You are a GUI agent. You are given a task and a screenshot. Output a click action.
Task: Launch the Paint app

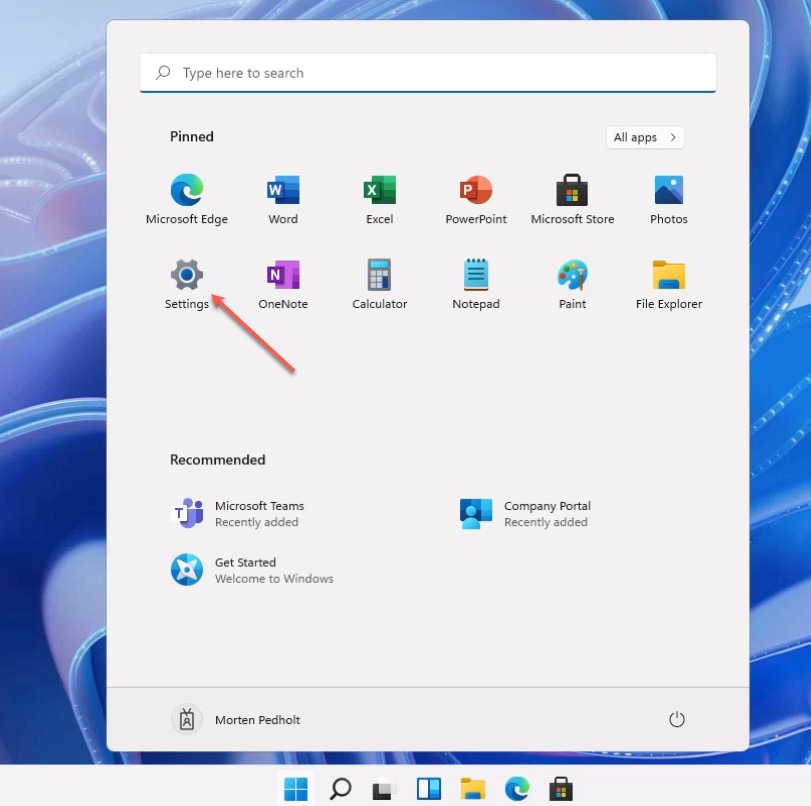(x=572, y=284)
